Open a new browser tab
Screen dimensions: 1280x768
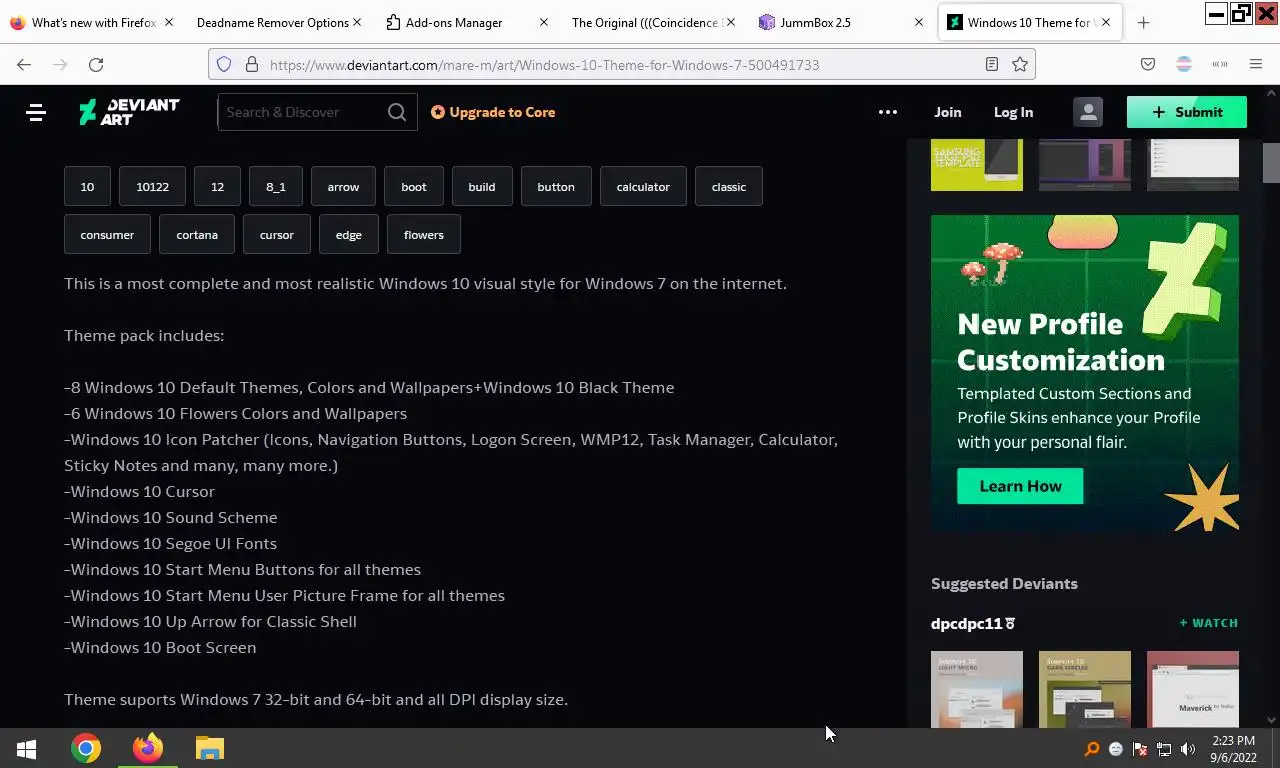(1144, 22)
